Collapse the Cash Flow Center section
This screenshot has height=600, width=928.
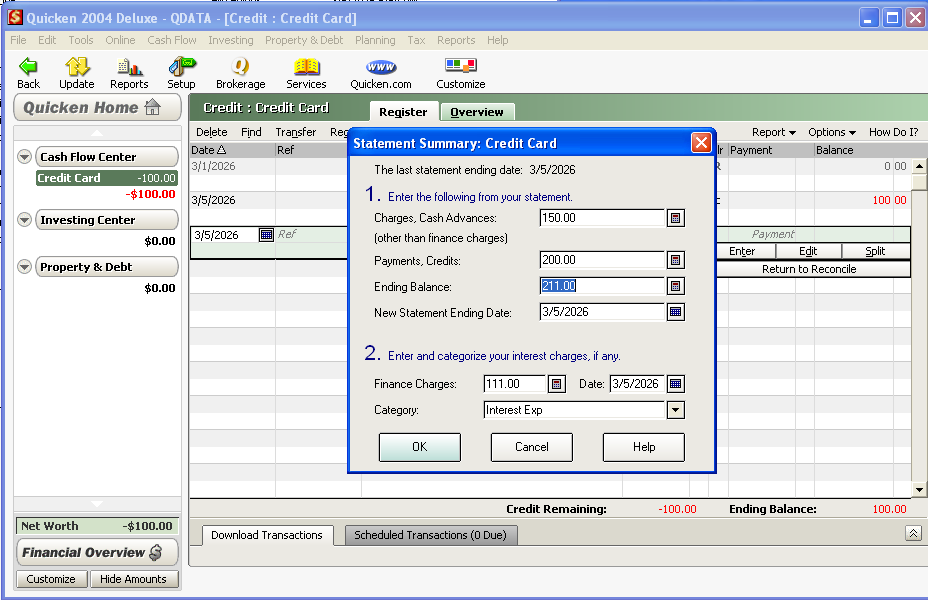(25, 157)
